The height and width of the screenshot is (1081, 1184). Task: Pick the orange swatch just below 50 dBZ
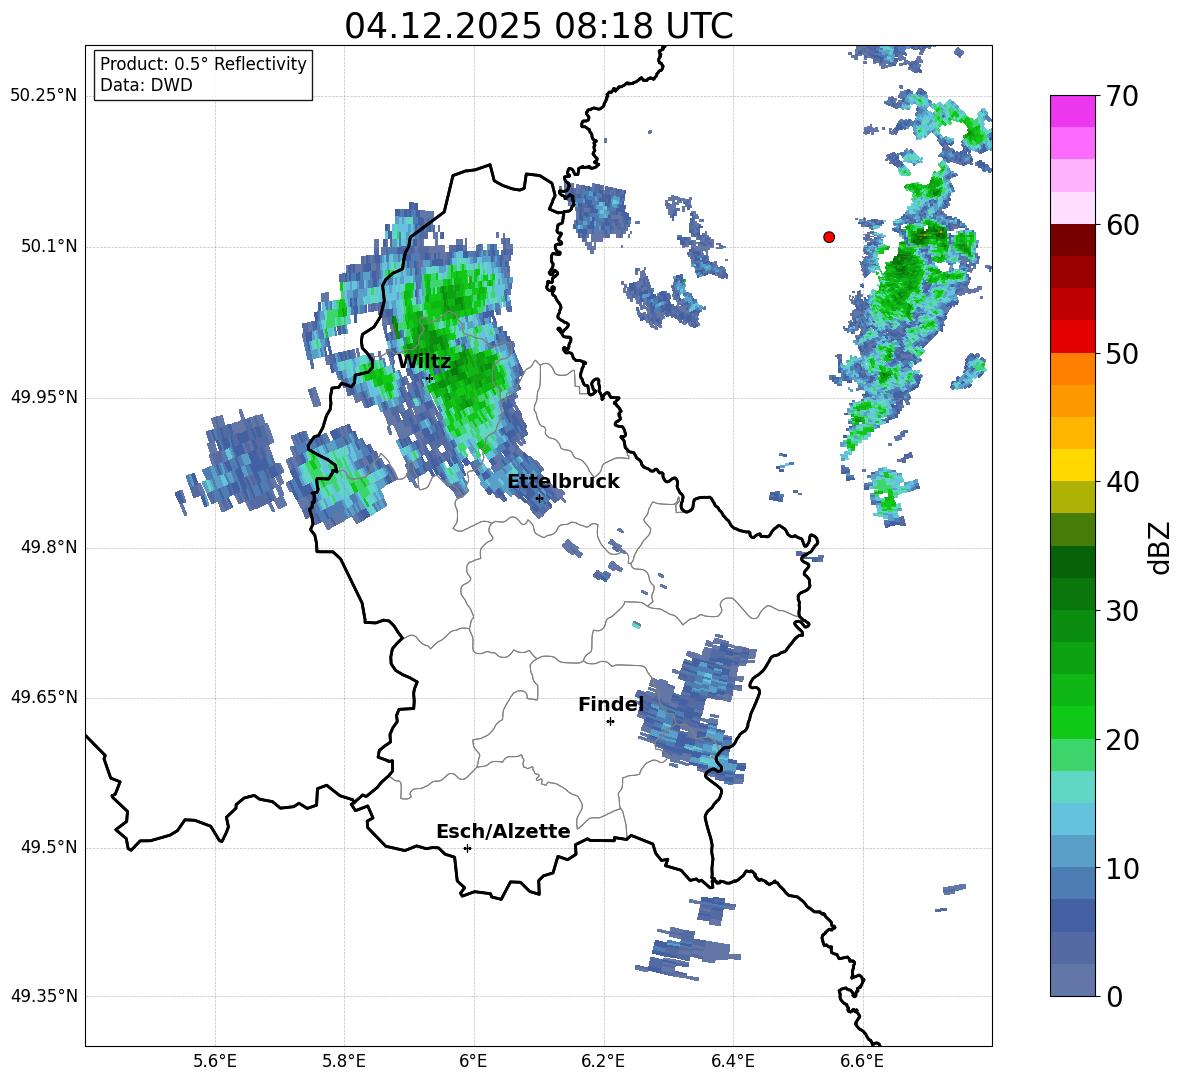1072,368
